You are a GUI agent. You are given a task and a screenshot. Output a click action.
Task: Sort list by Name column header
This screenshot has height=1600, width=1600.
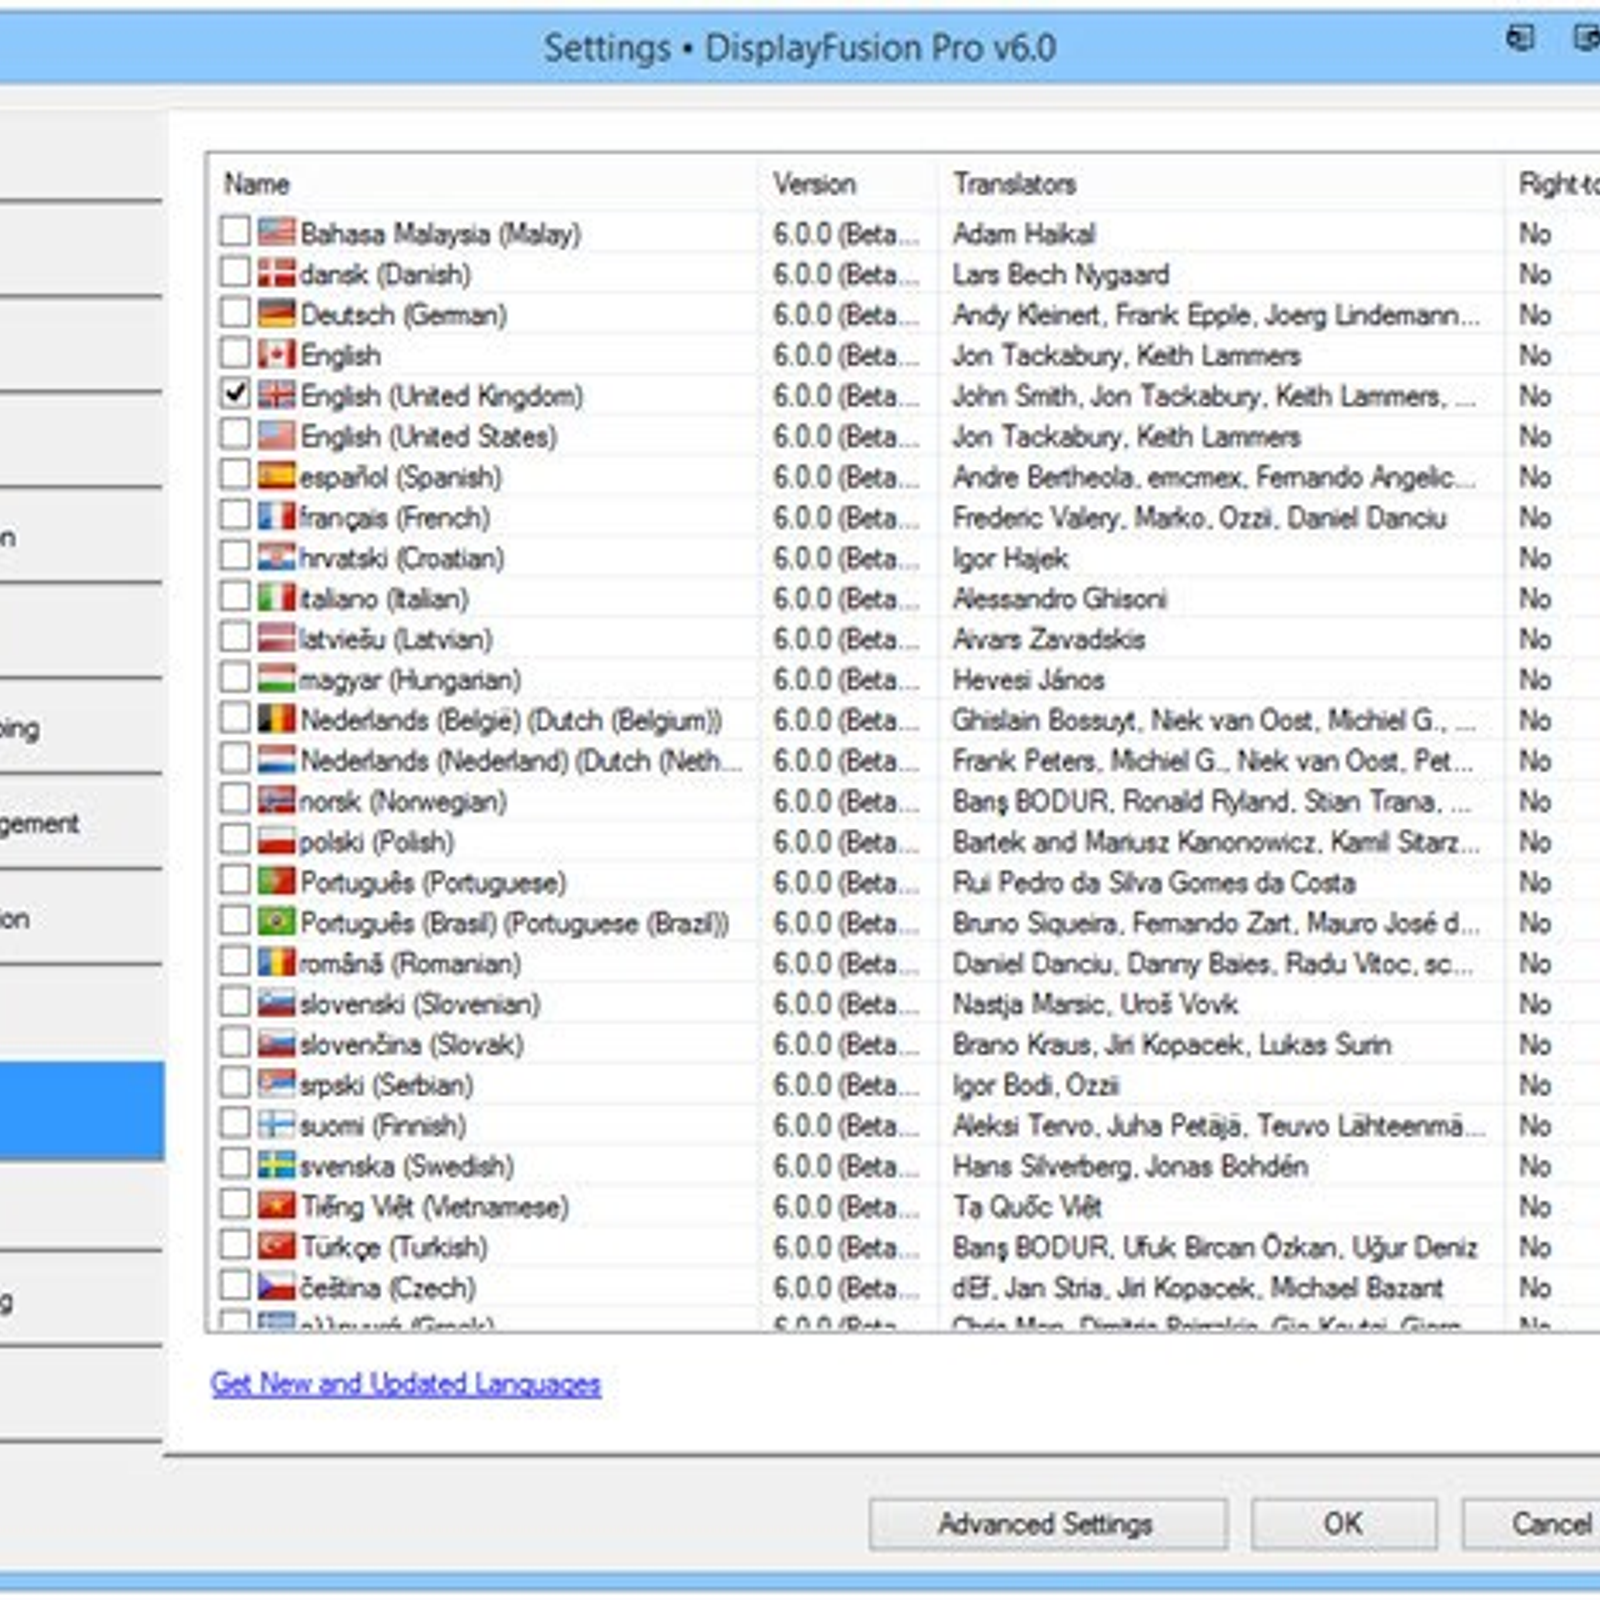coord(483,183)
